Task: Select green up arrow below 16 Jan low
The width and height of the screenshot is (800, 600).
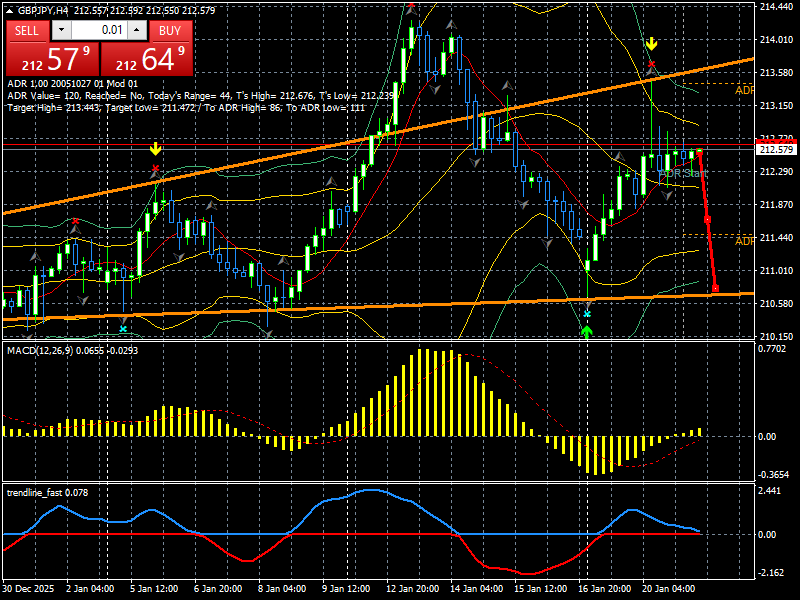Action: (587, 333)
